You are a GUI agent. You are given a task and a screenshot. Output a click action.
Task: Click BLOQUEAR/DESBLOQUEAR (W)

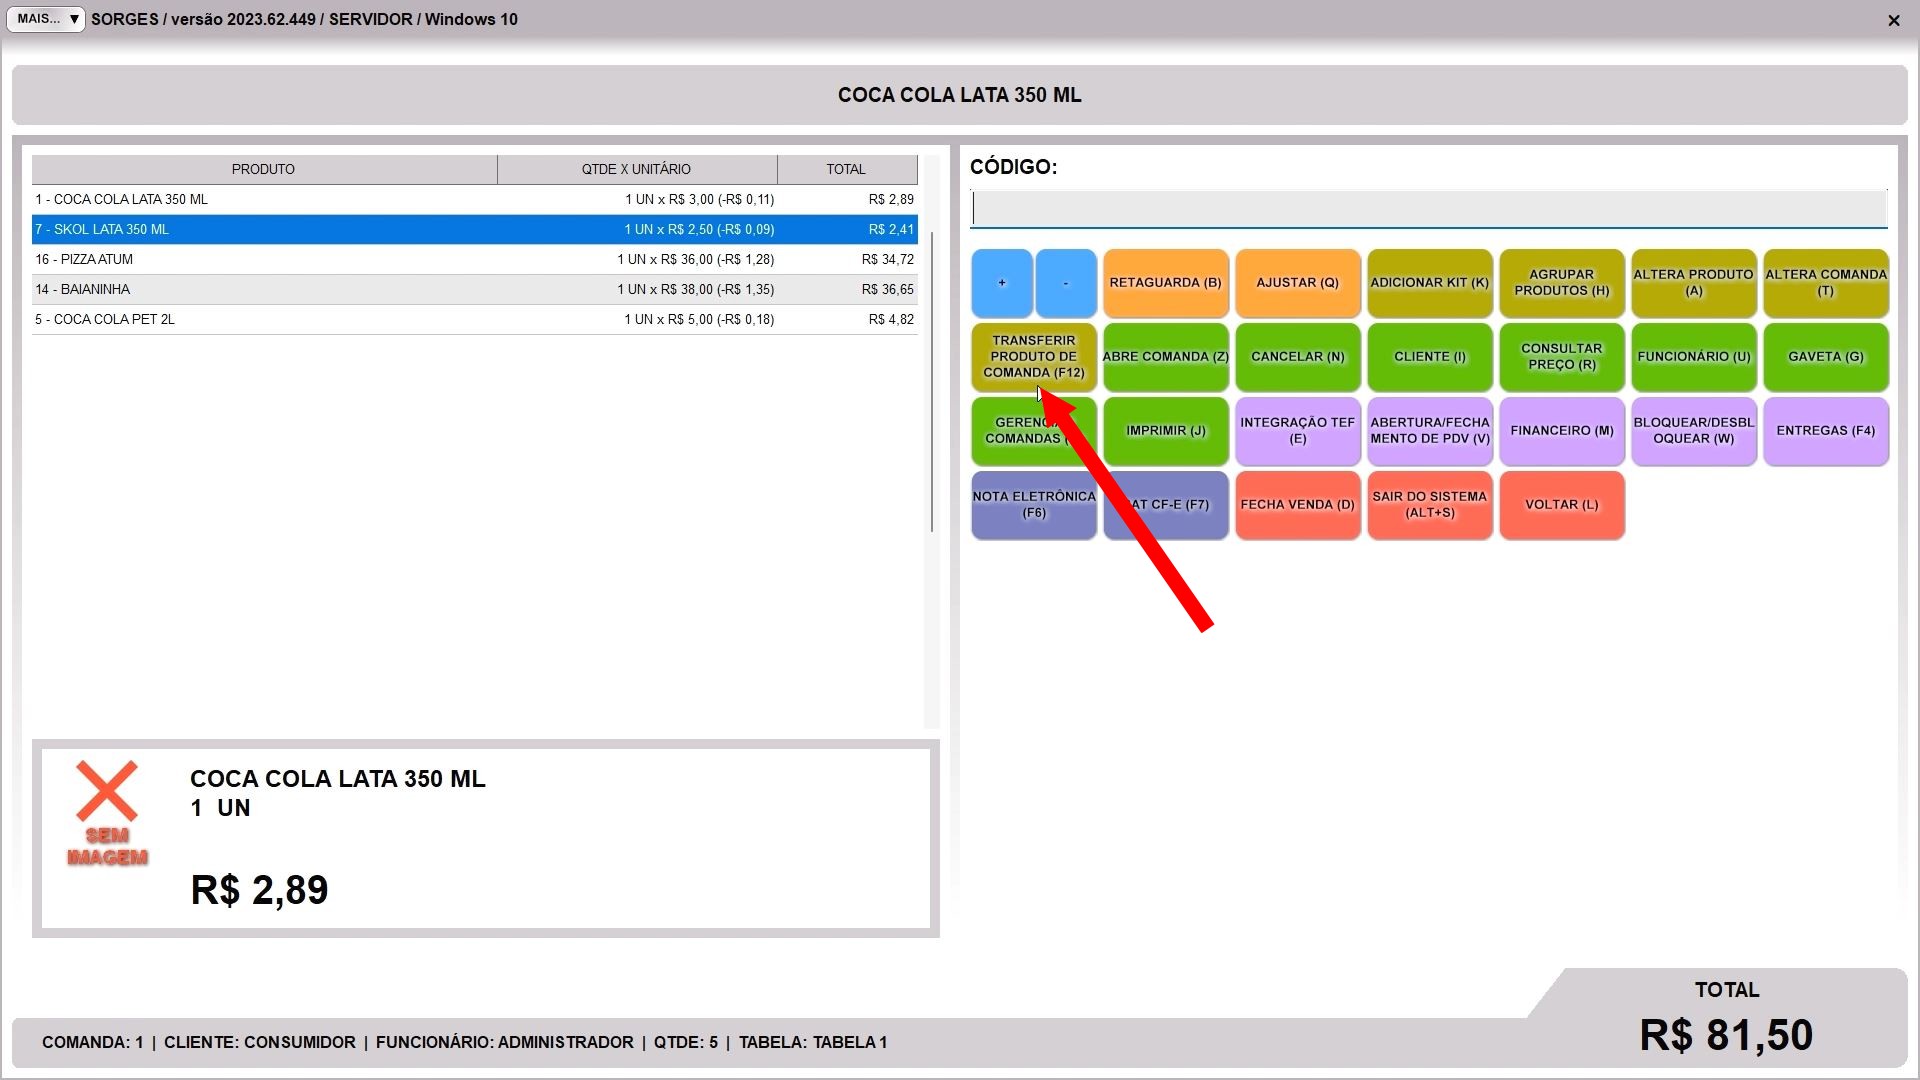tap(1694, 431)
